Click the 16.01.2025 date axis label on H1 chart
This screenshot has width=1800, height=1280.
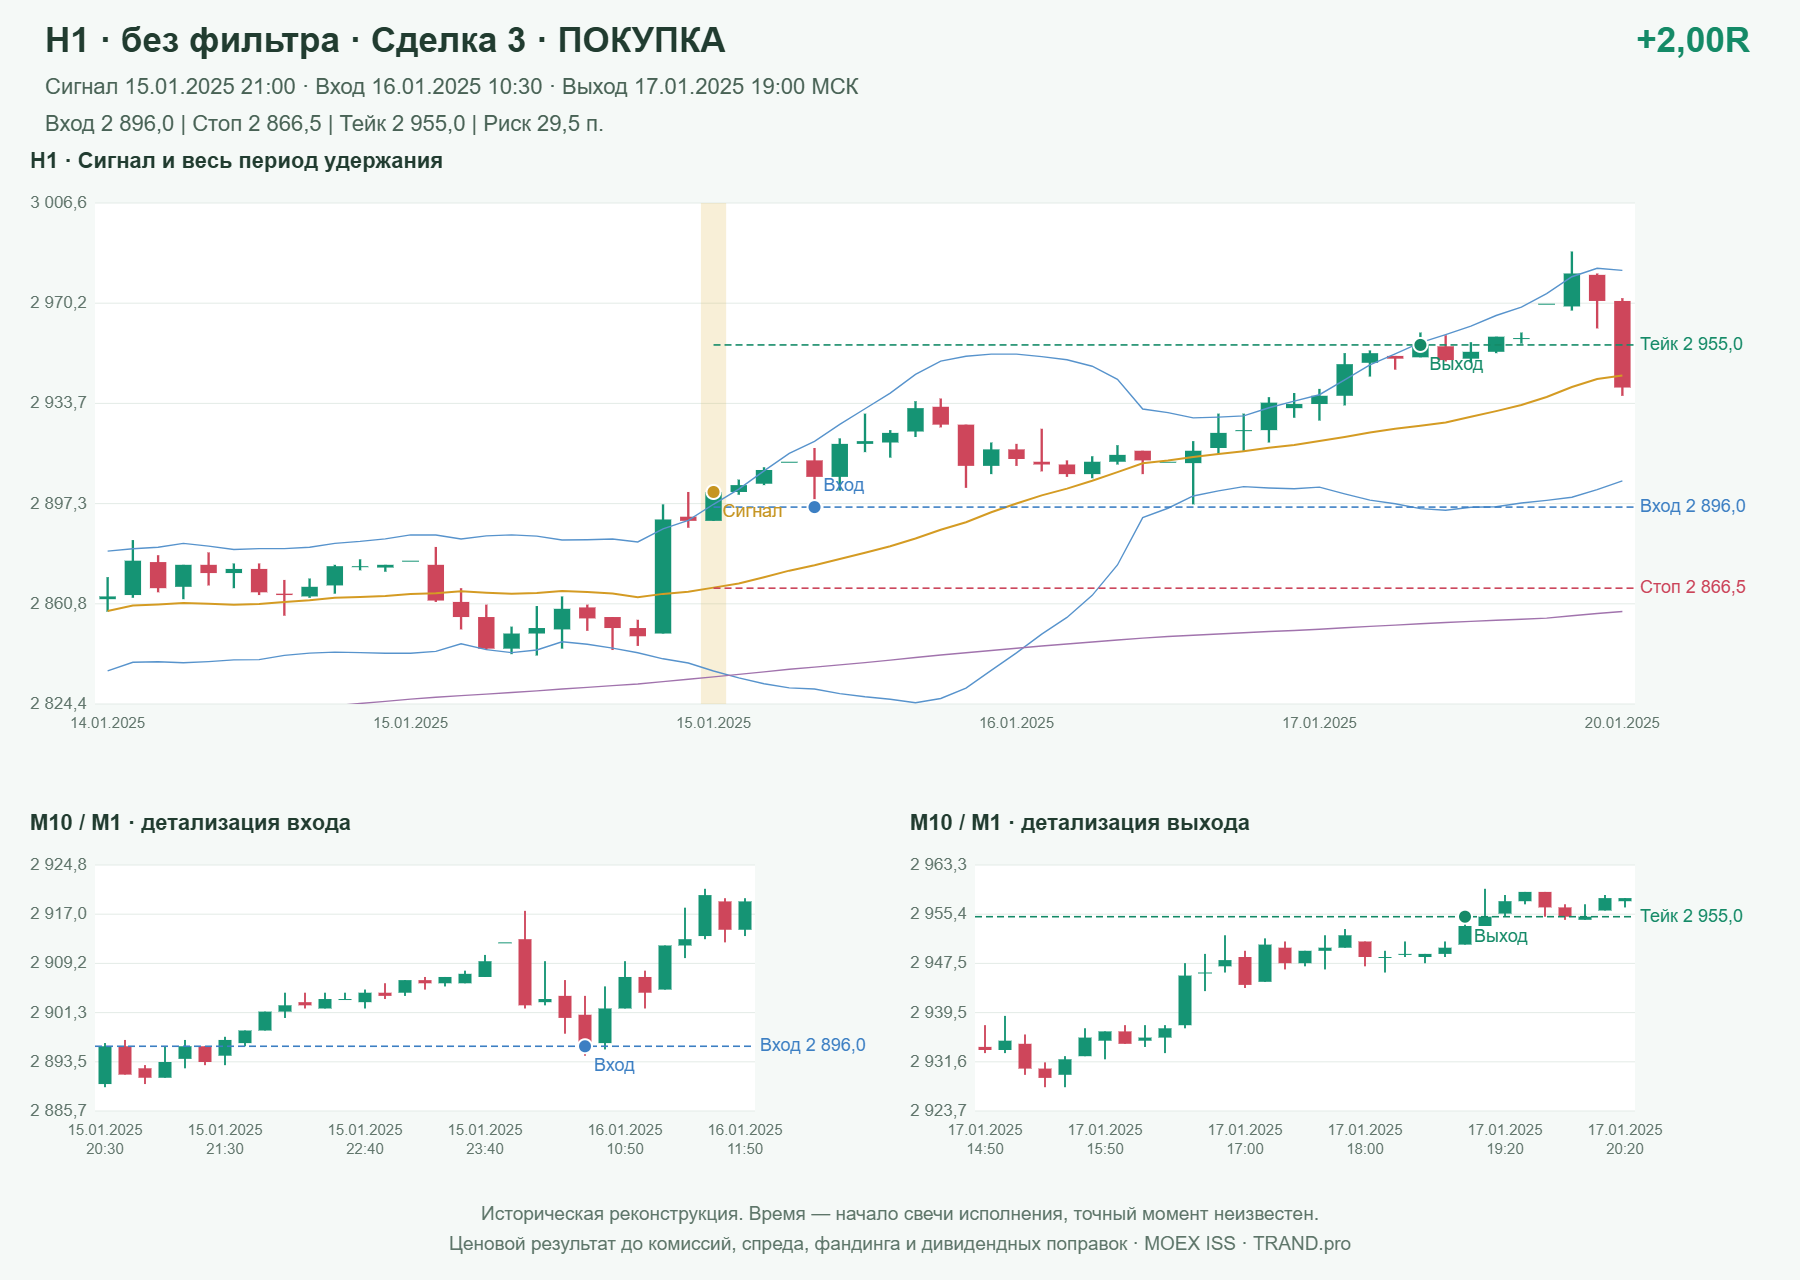click(x=1017, y=723)
